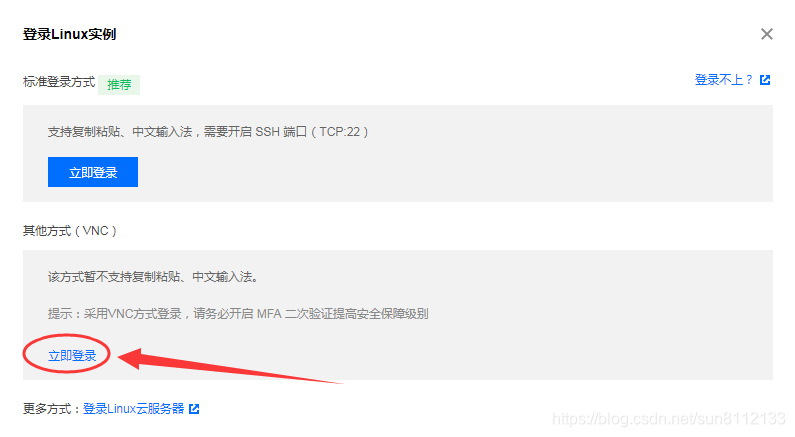This screenshot has height=437, width=795.
Task: Click the blue 立即登录 button
Action: pyautogui.click(x=93, y=172)
